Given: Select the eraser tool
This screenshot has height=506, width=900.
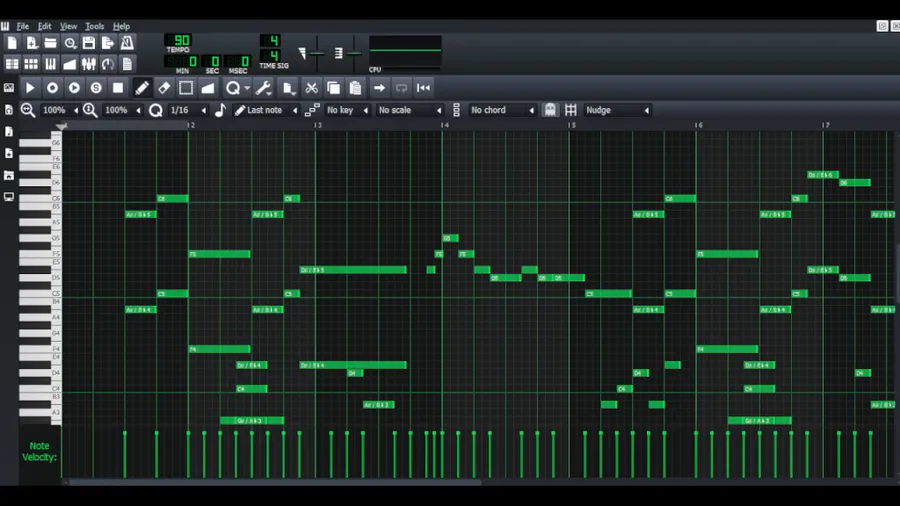Looking at the screenshot, I should [x=164, y=88].
